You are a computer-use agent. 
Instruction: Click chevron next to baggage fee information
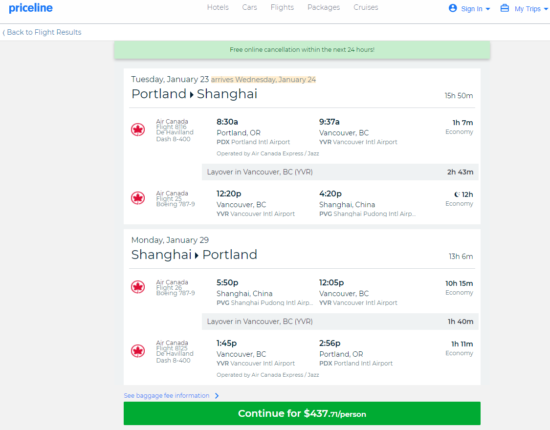(216, 396)
